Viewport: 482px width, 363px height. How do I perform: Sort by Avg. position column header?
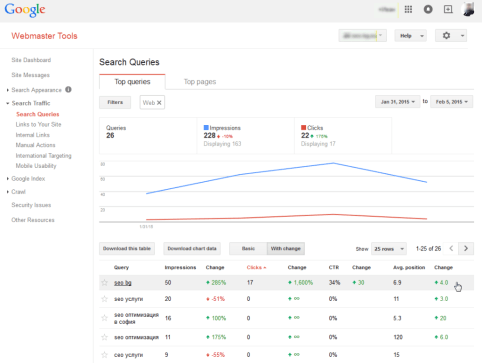tap(409, 267)
